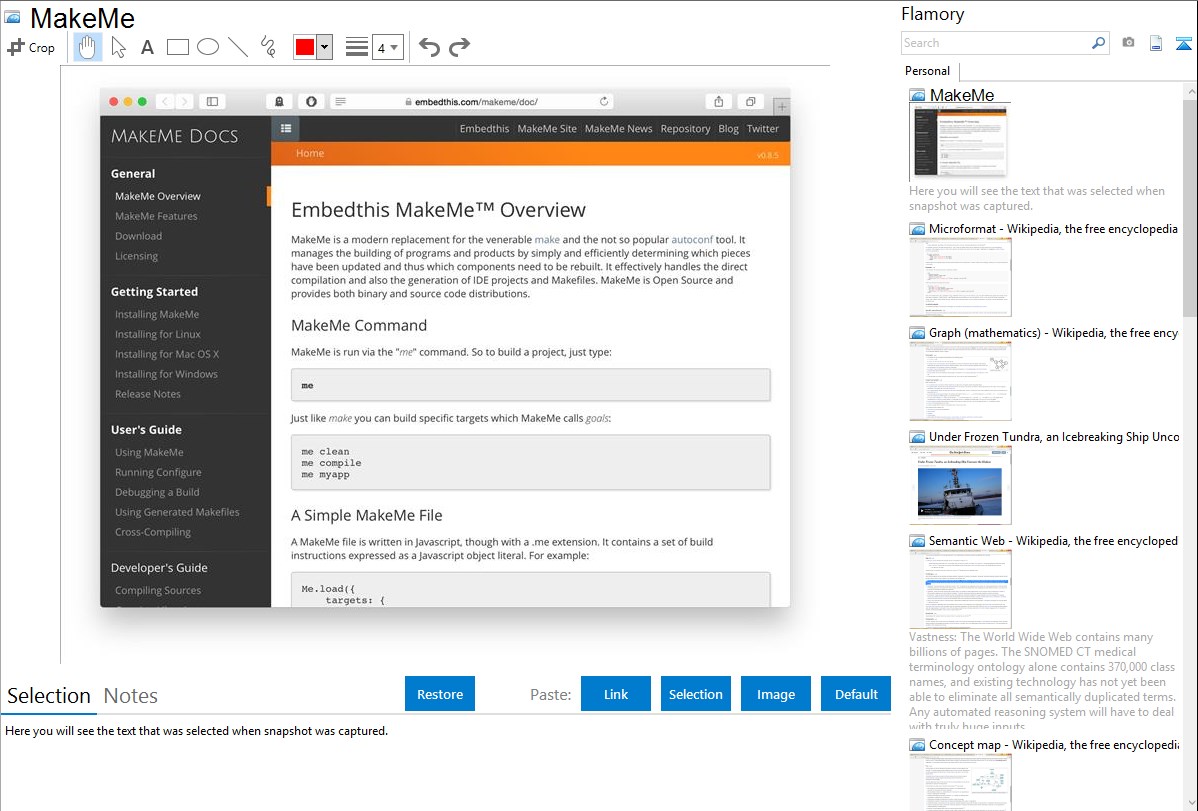Pick the ellipse shape tool
The height and width of the screenshot is (811, 1198).
tap(208, 47)
